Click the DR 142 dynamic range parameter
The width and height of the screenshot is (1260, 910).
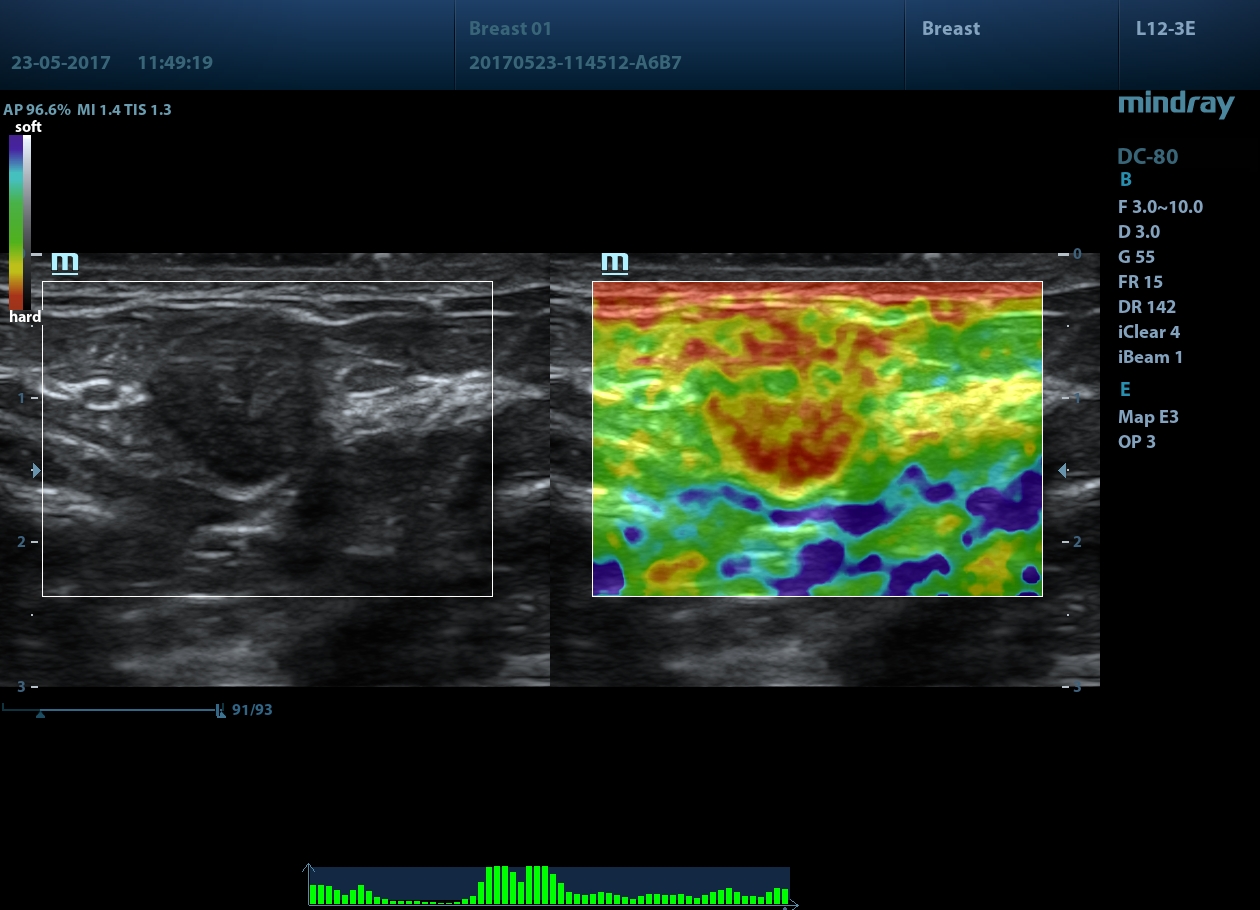tap(1146, 307)
